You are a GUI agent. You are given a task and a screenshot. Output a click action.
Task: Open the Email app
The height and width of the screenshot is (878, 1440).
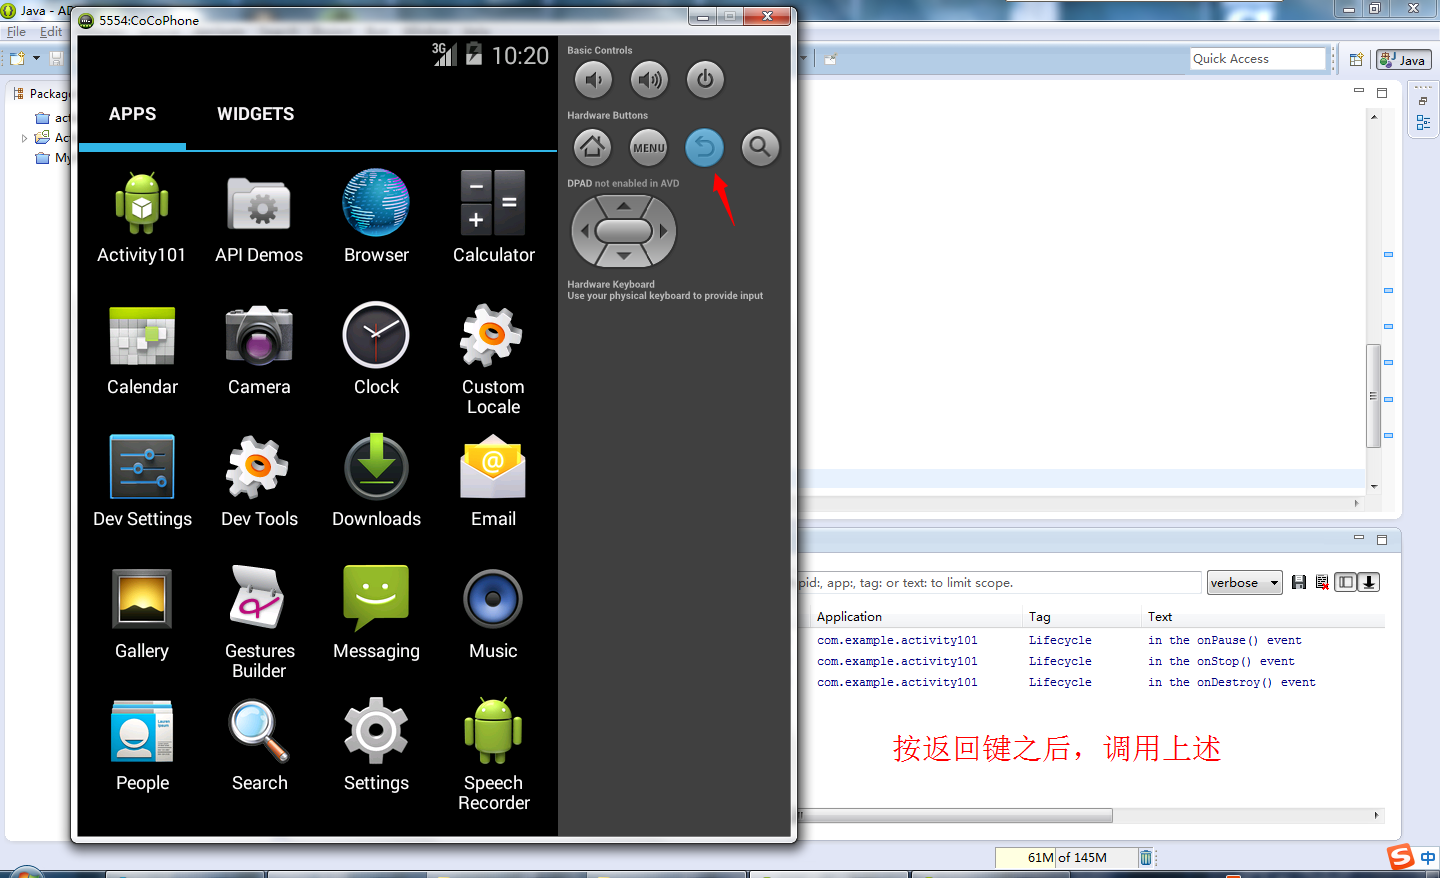(493, 481)
